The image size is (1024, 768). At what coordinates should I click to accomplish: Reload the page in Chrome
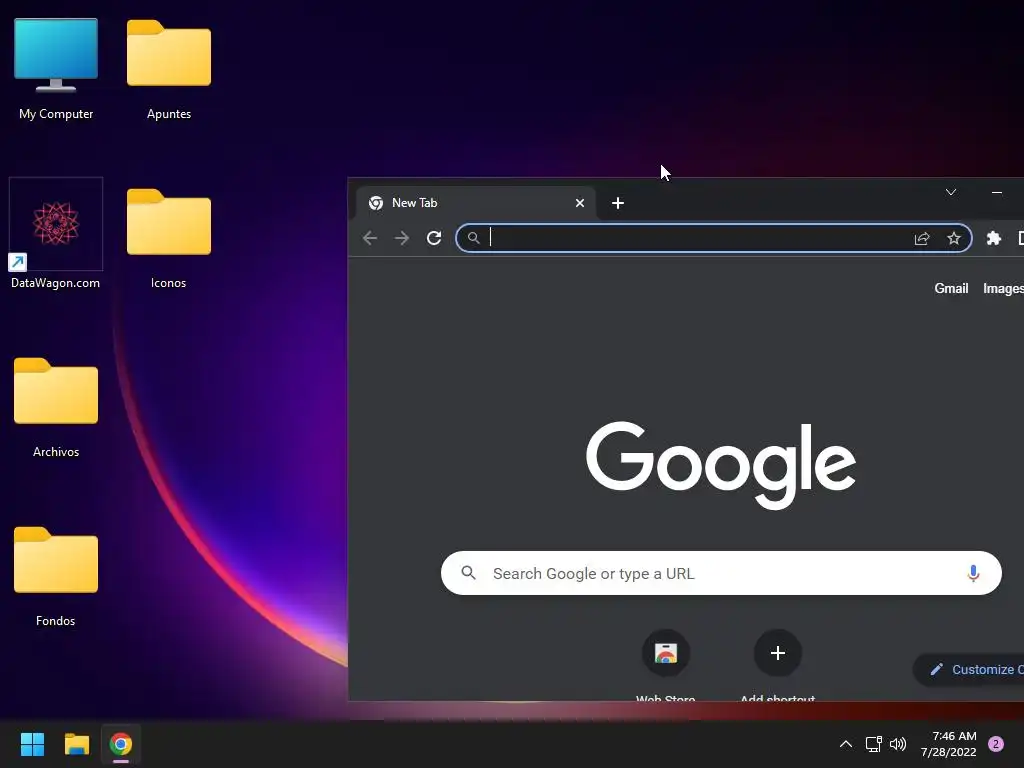point(434,238)
